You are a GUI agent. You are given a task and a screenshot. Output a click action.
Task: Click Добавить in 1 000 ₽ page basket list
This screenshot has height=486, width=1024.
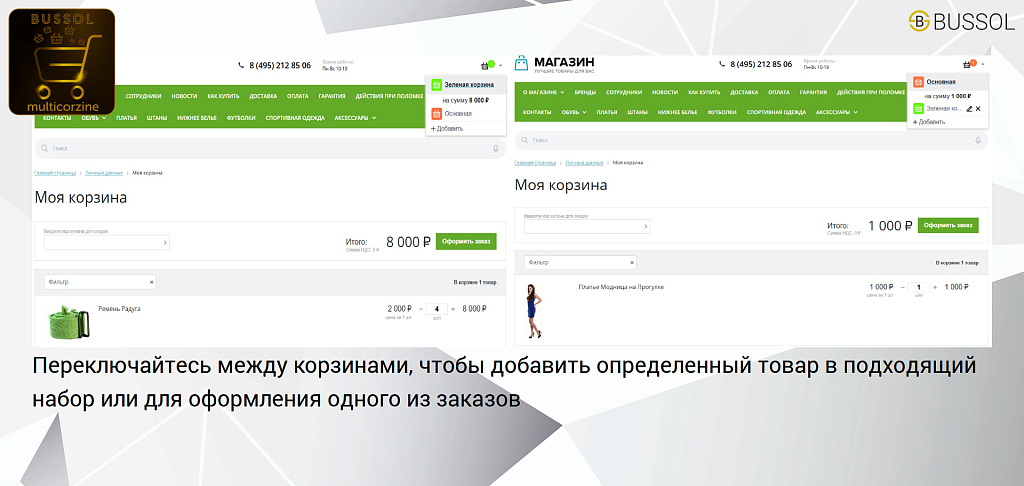click(x=929, y=122)
